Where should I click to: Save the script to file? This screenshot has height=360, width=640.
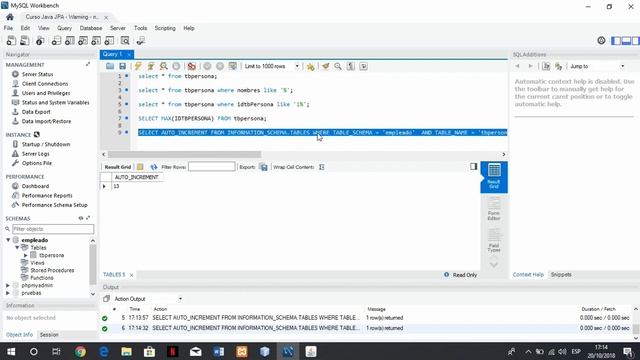122,66
